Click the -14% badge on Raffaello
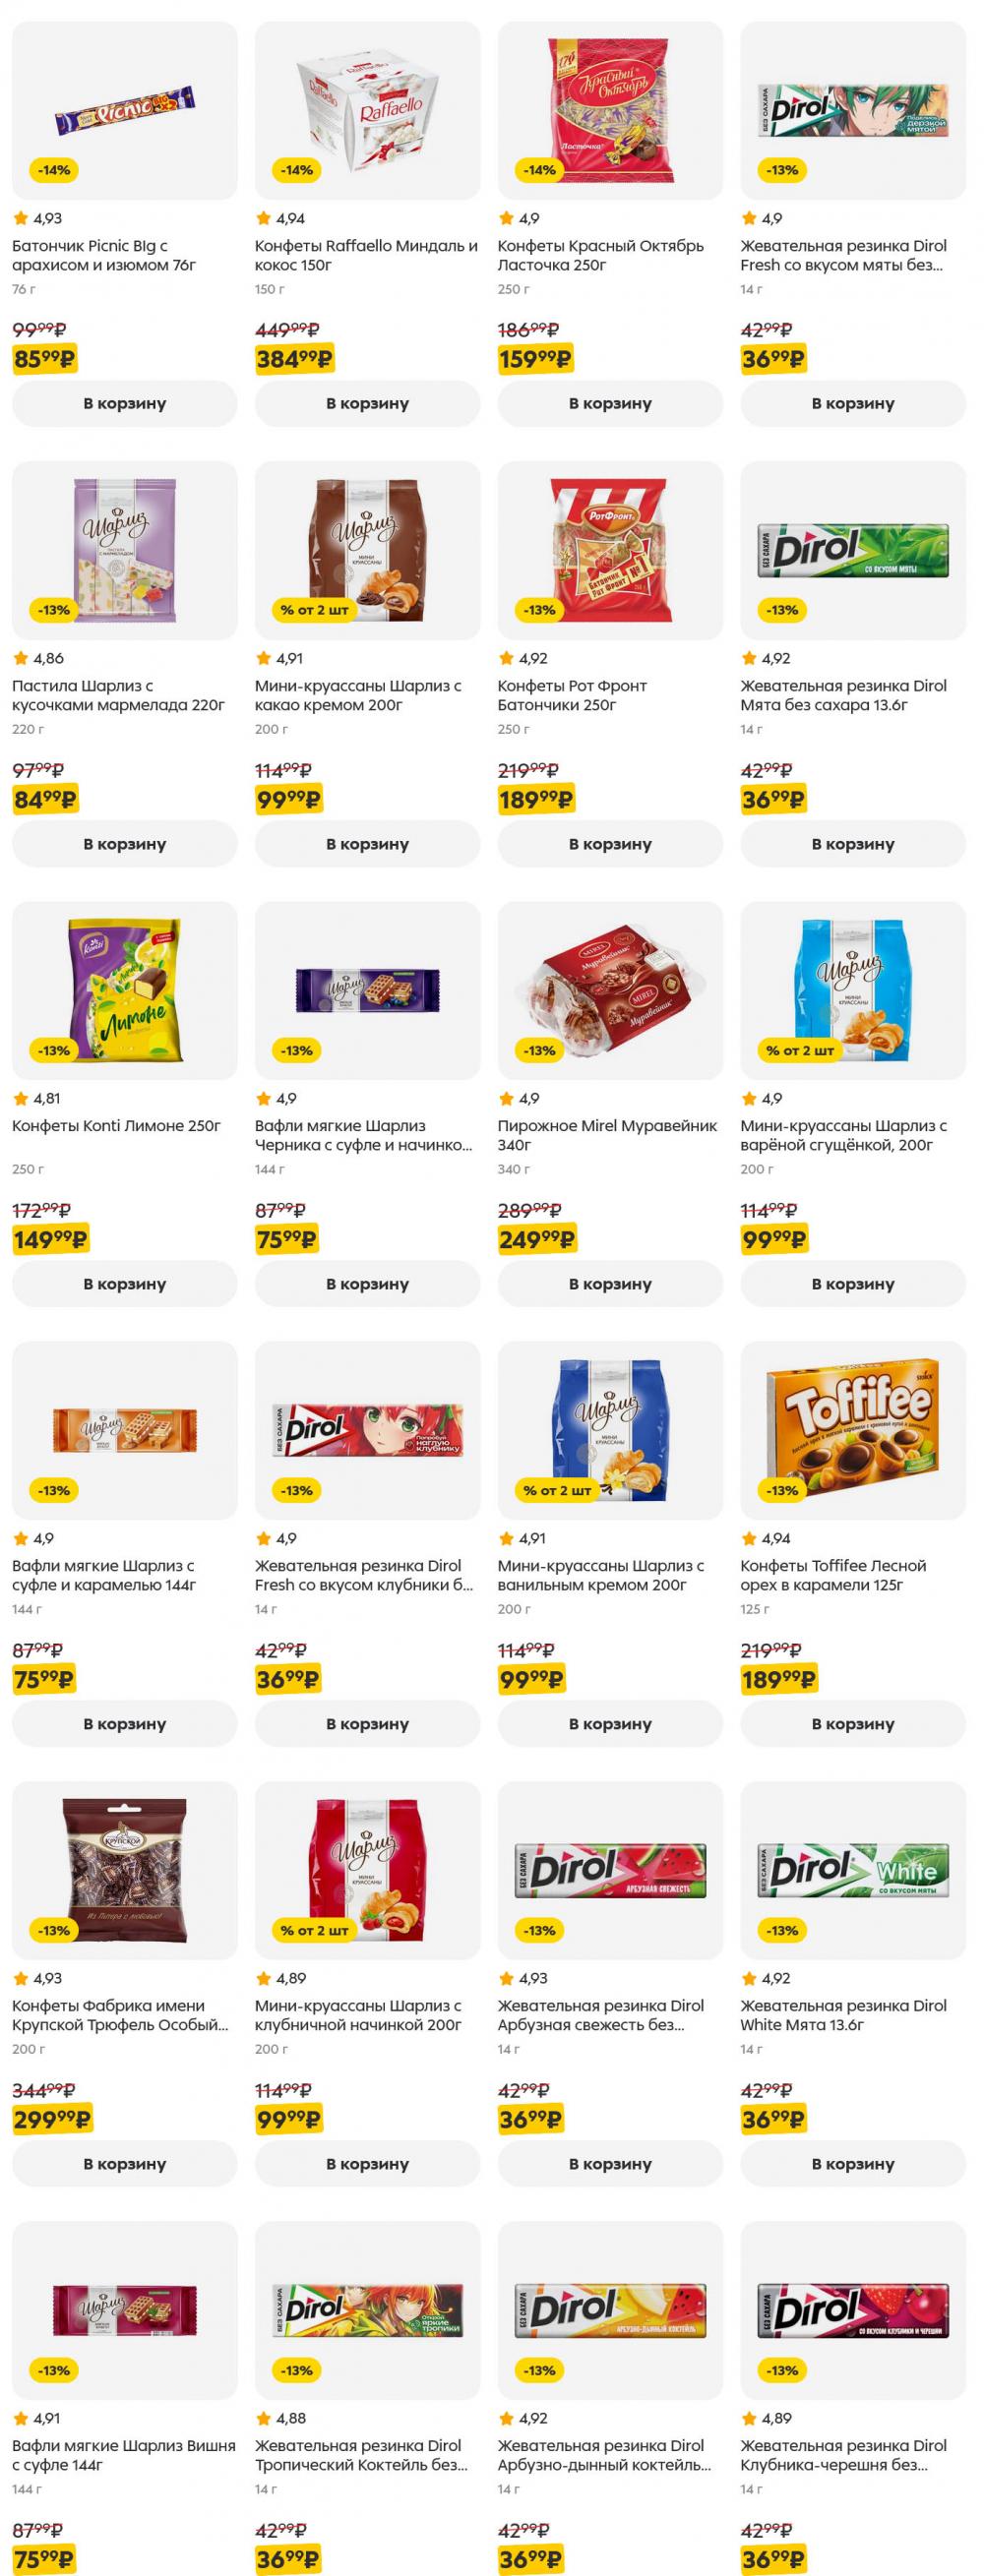 296,170
